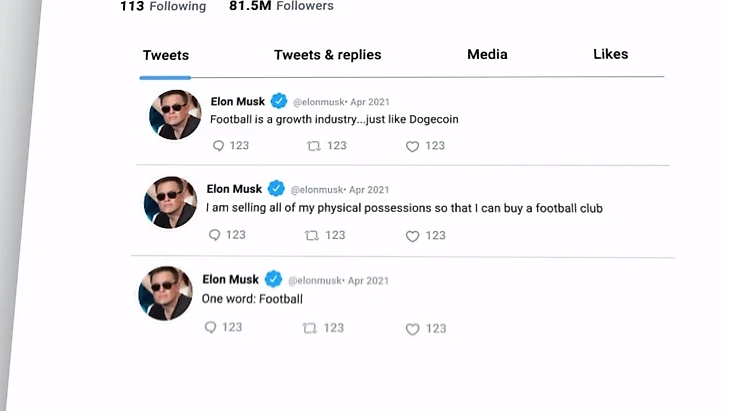This screenshot has height=411, width=730.
Task: Select the Media tab
Action: pos(487,54)
